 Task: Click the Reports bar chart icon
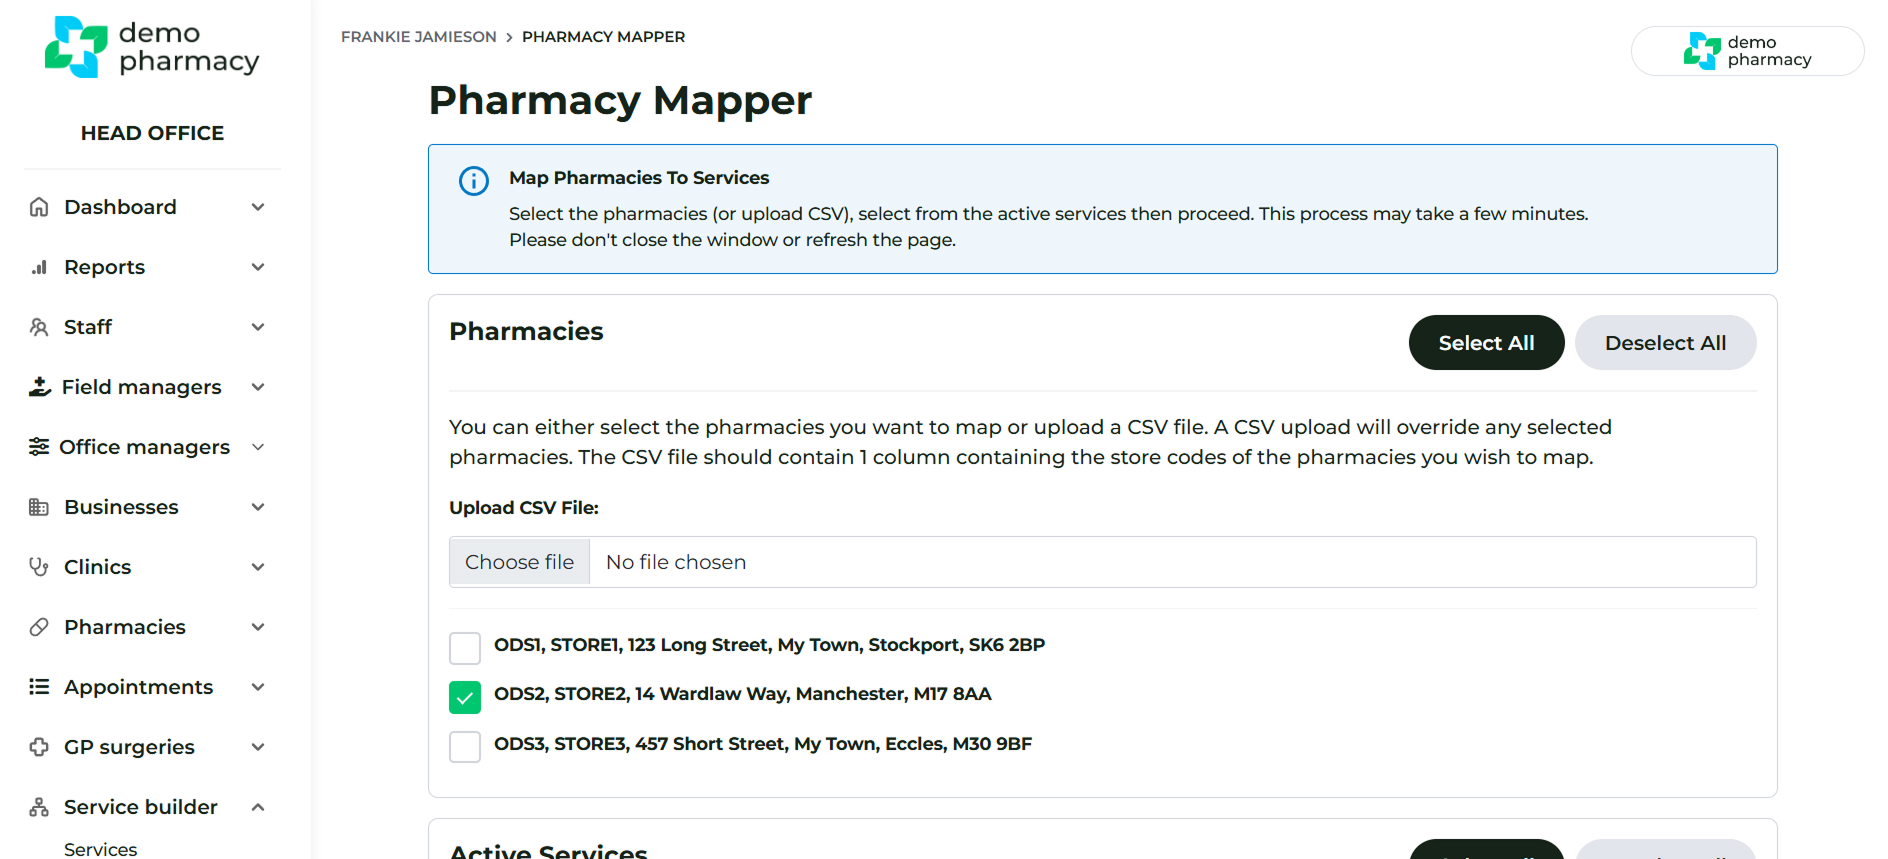39,267
